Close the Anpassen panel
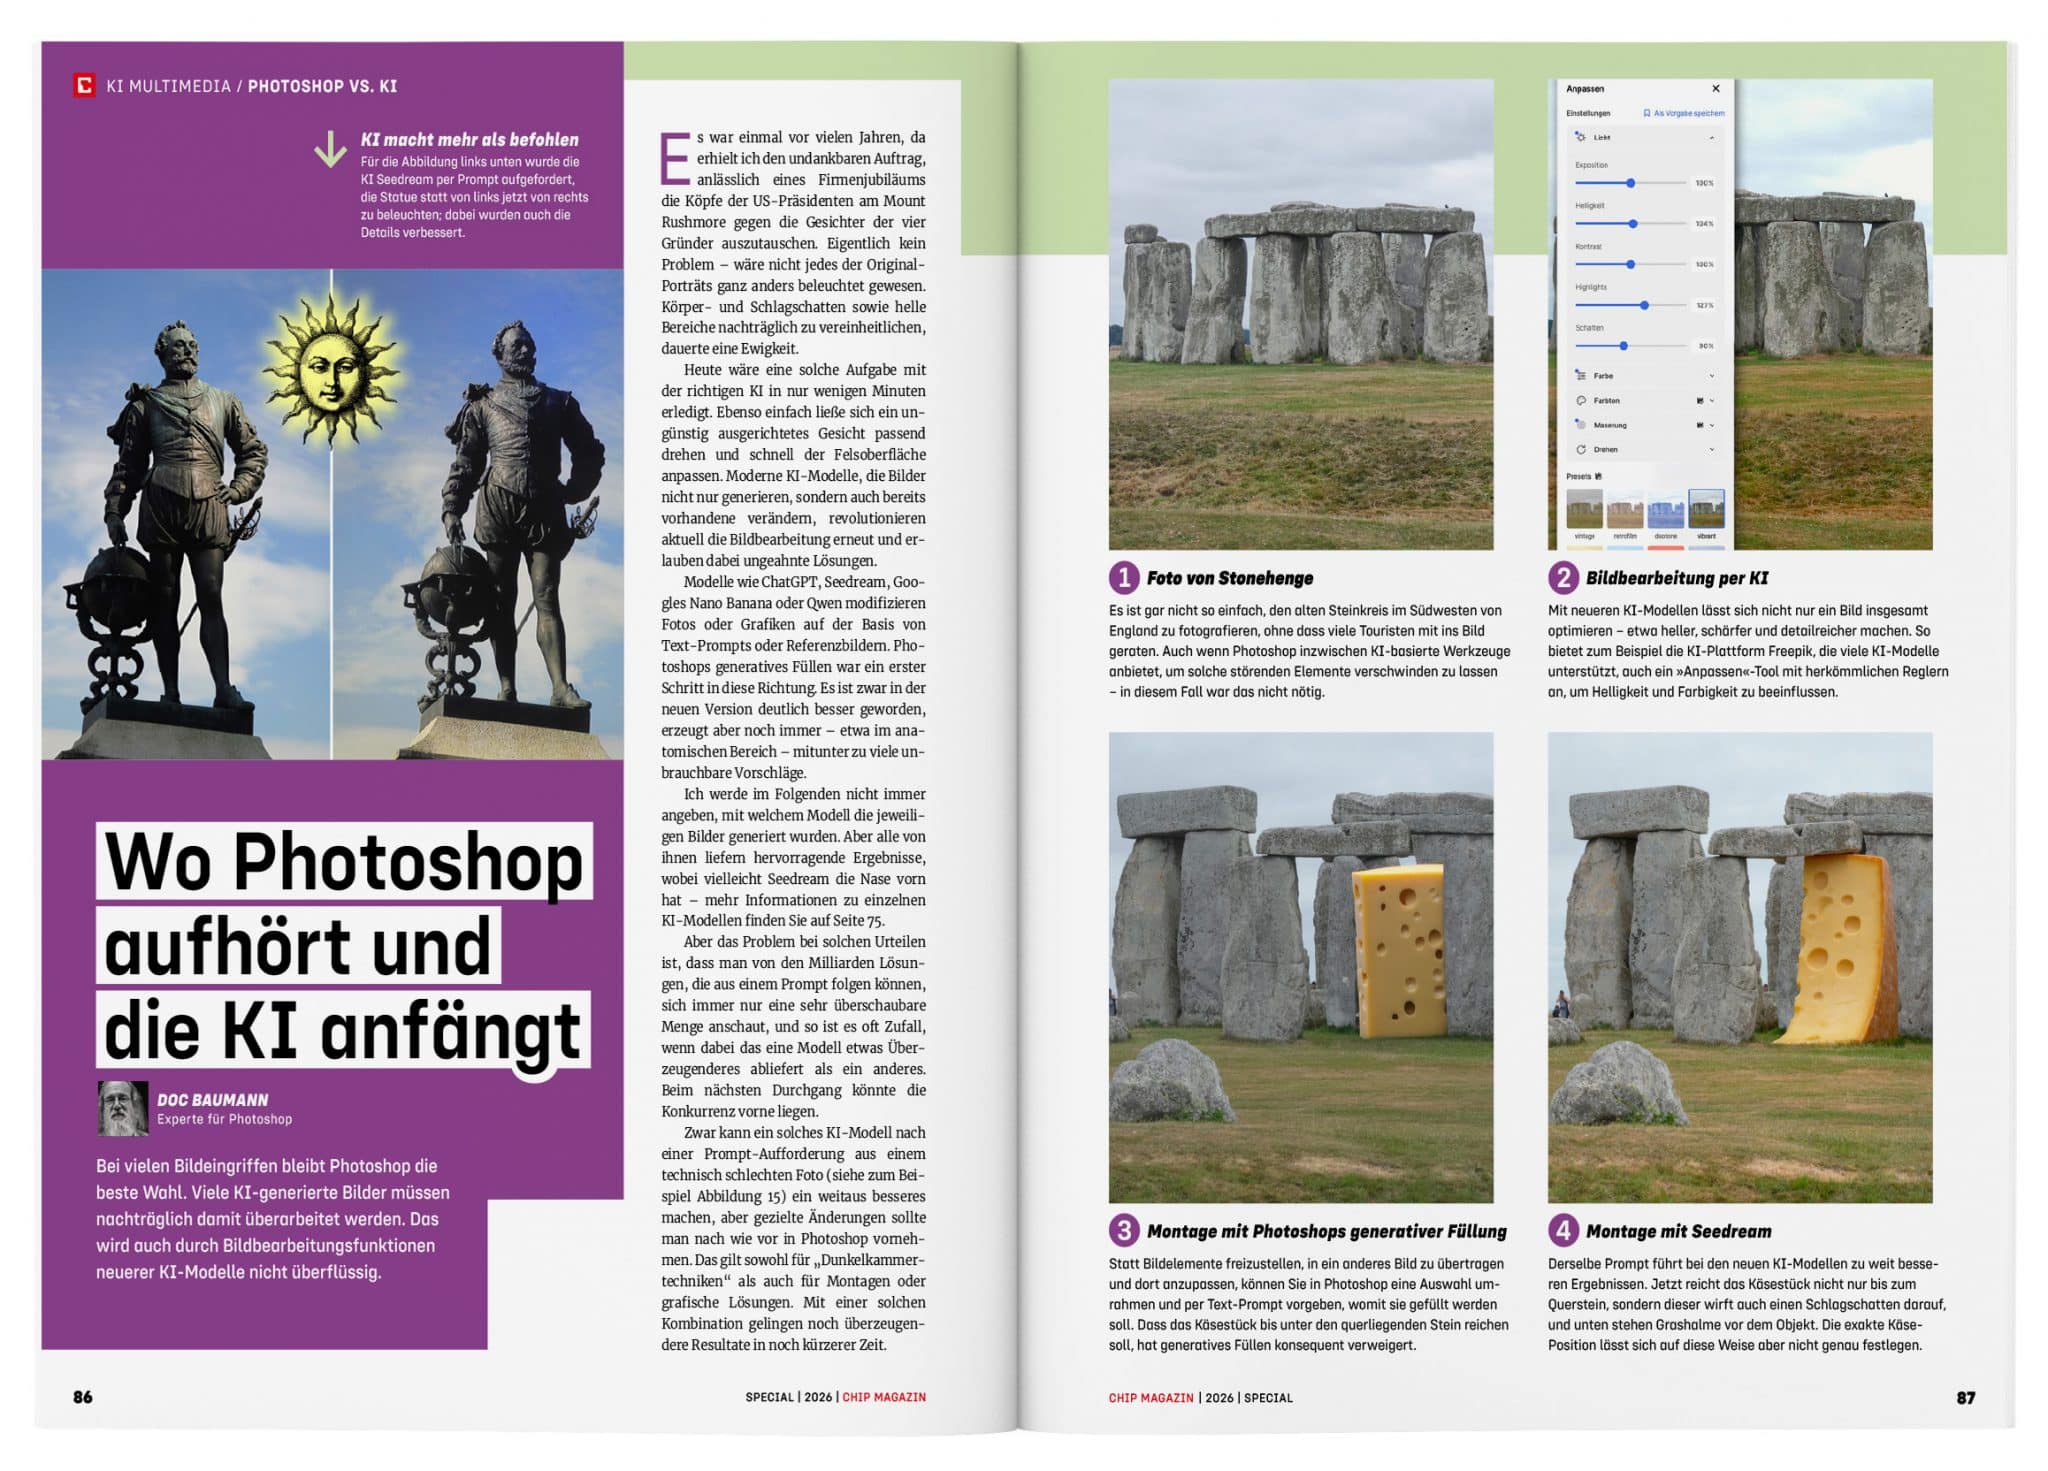 coord(1716,89)
